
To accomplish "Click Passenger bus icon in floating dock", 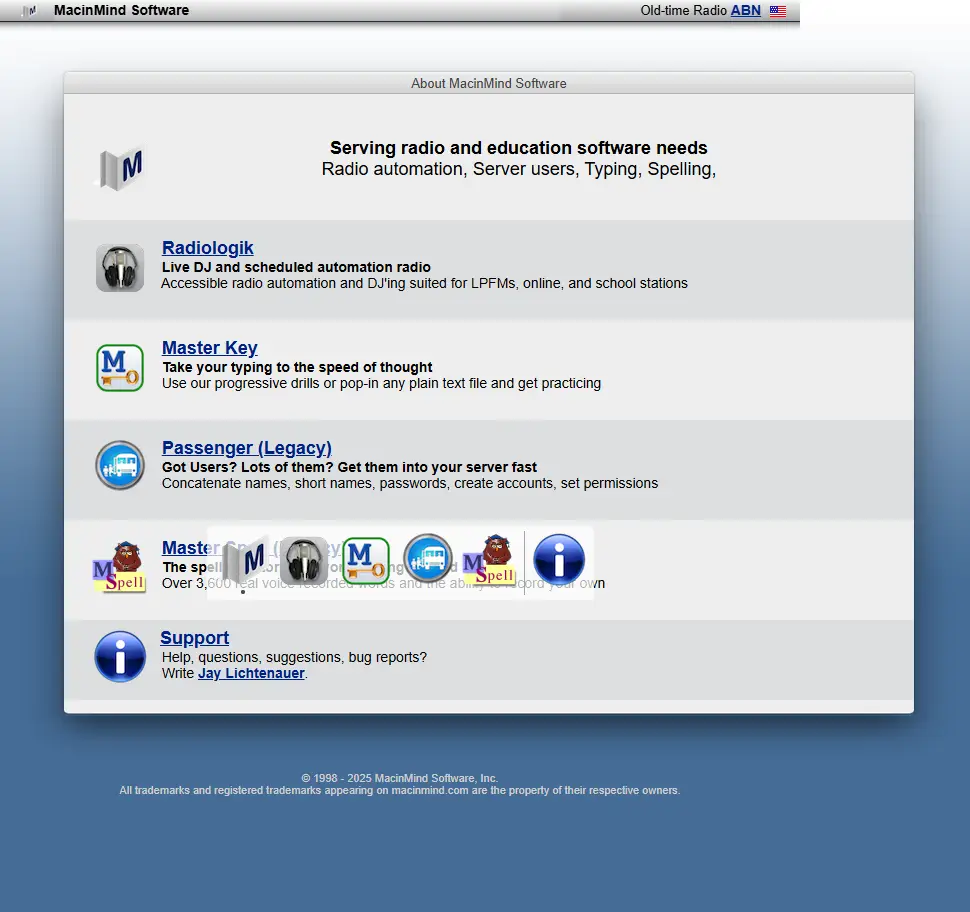I will pyautogui.click(x=428, y=559).
